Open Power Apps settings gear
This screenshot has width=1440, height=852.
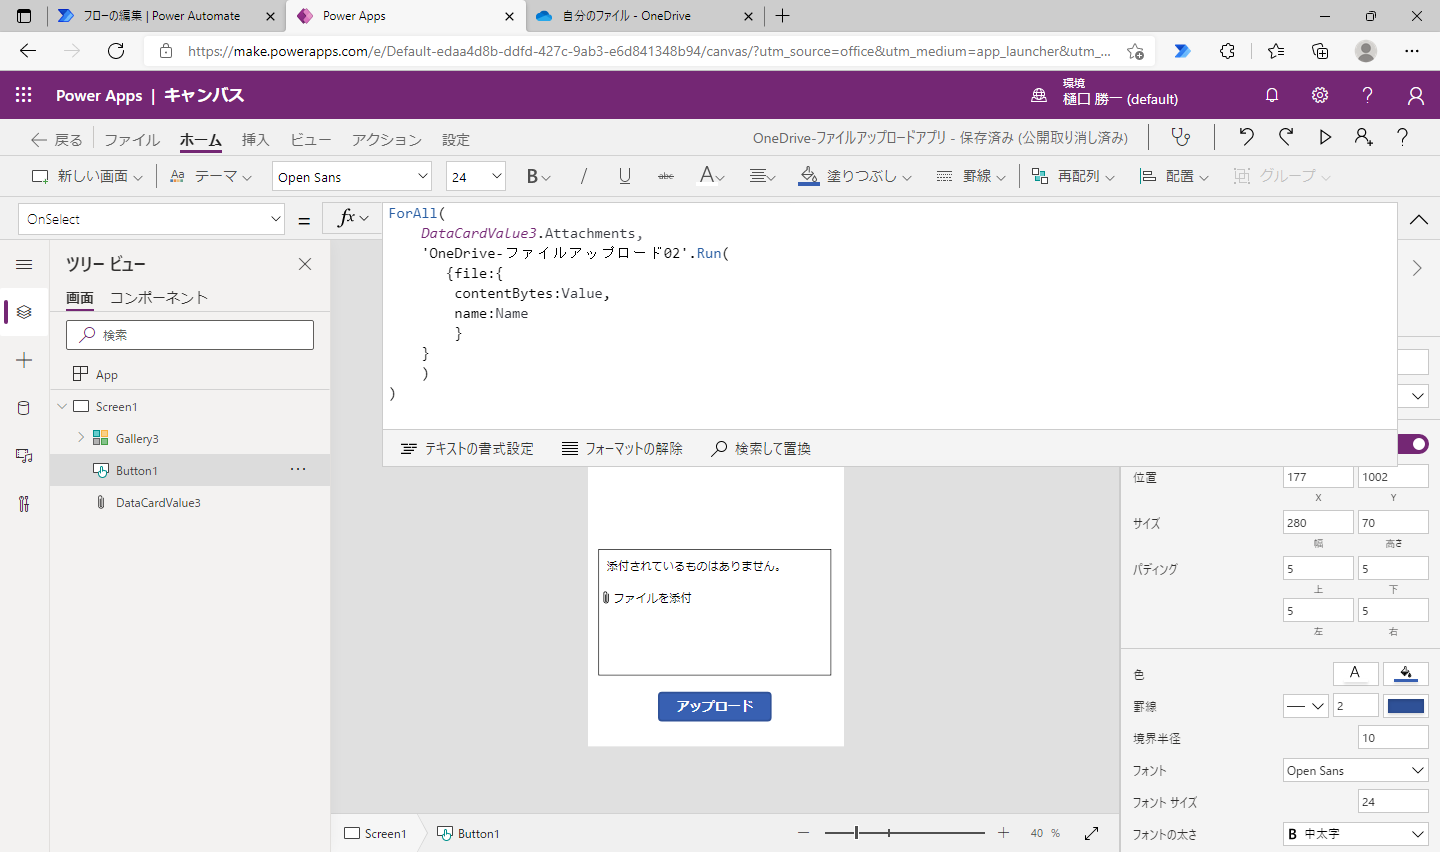tap(1320, 95)
